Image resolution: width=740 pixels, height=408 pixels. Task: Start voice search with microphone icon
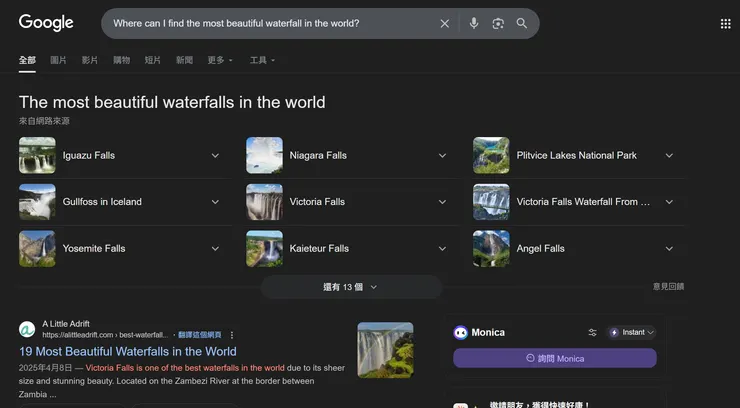[x=473, y=23]
